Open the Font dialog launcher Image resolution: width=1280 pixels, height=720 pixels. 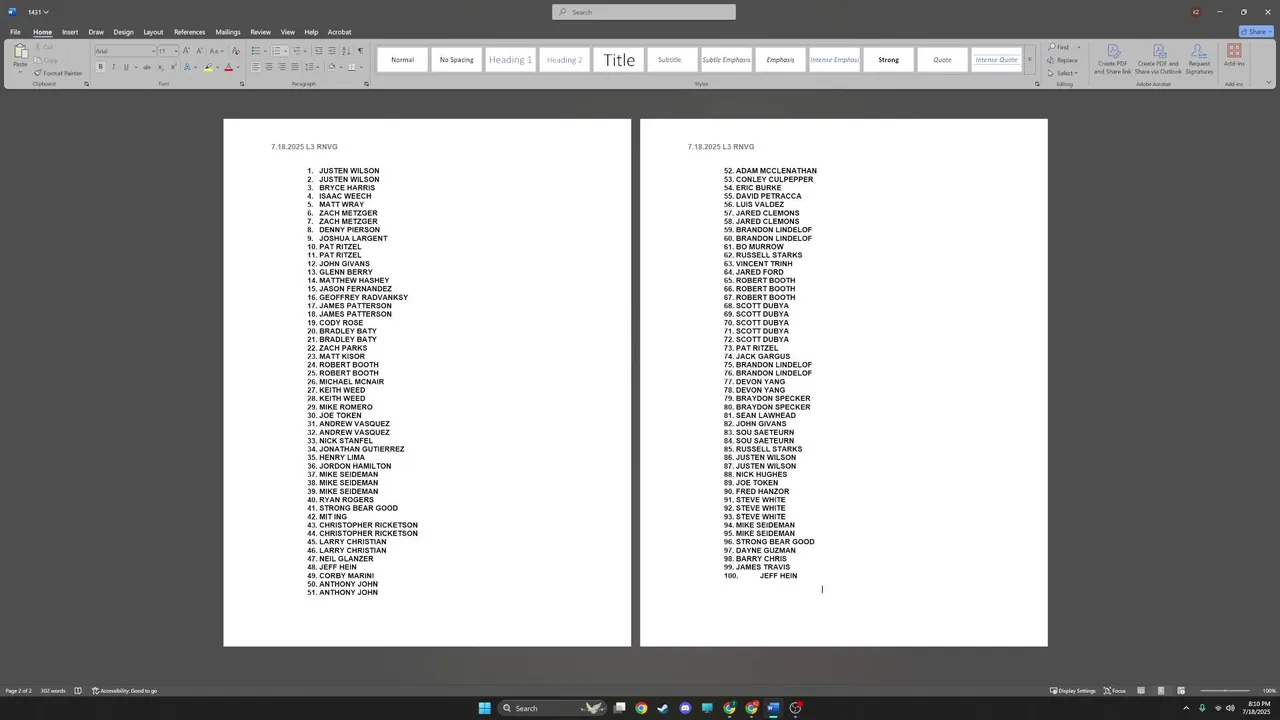tap(242, 84)
